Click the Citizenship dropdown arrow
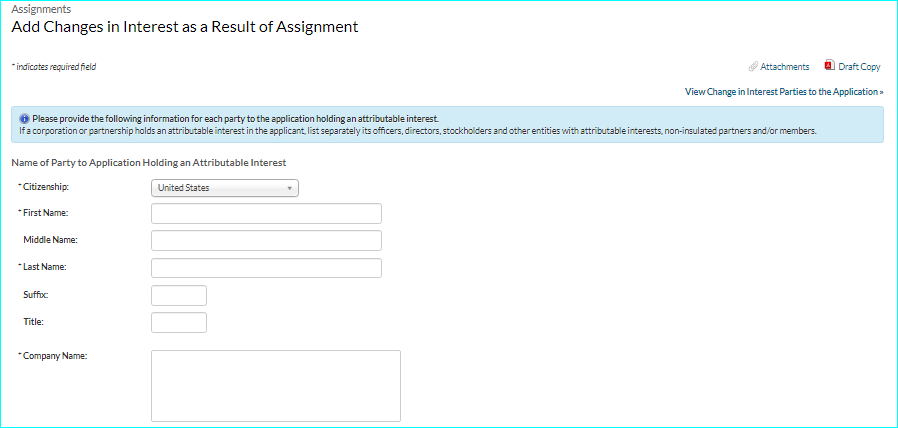Image resolution: width=898 pixels, height=428 pixels. coord(289,188)
